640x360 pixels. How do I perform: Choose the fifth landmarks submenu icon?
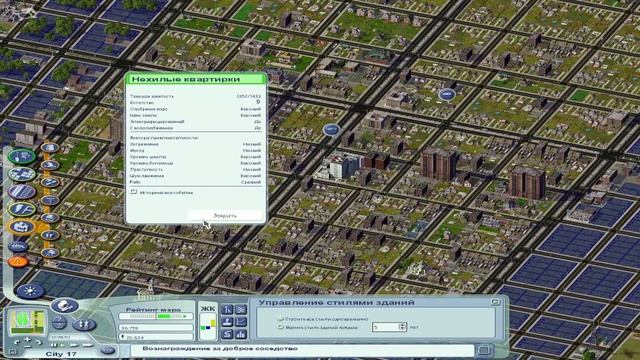pos(50,218)
